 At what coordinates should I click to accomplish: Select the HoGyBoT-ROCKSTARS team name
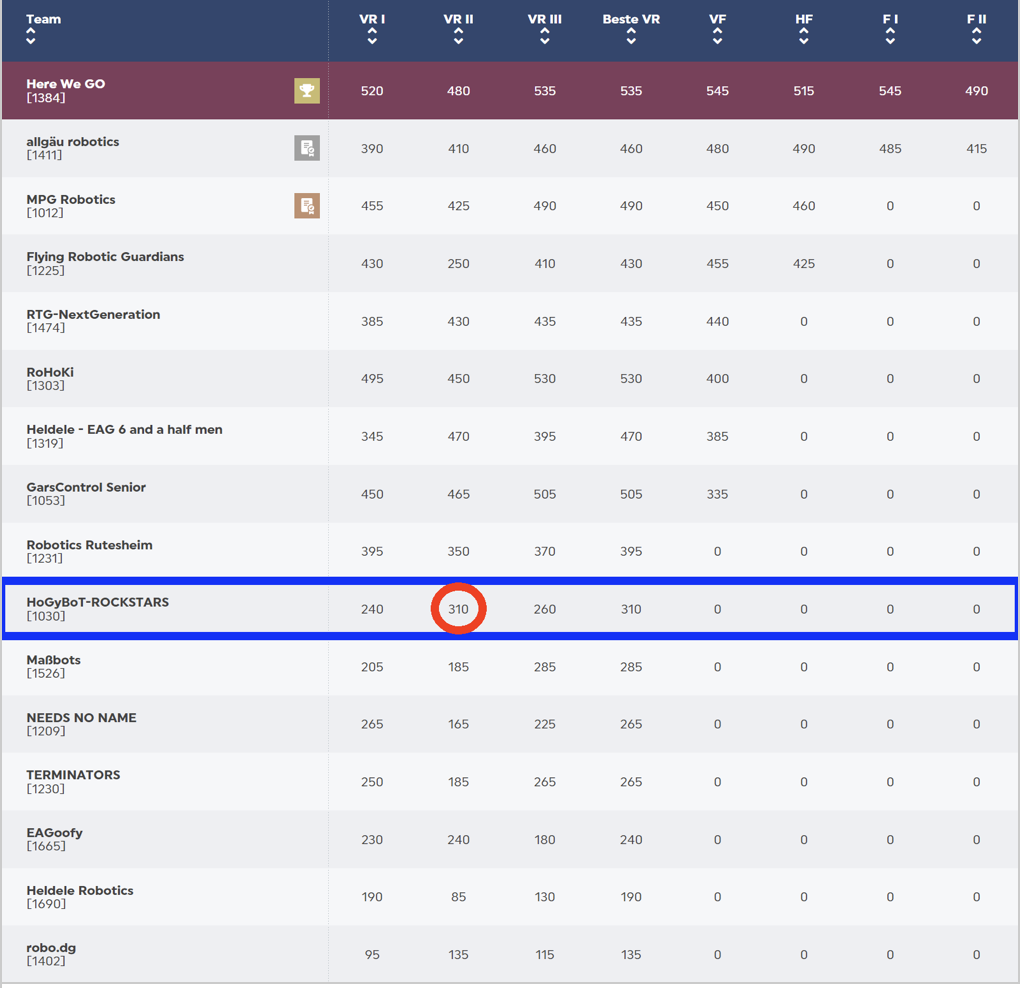tap(97, 602)
